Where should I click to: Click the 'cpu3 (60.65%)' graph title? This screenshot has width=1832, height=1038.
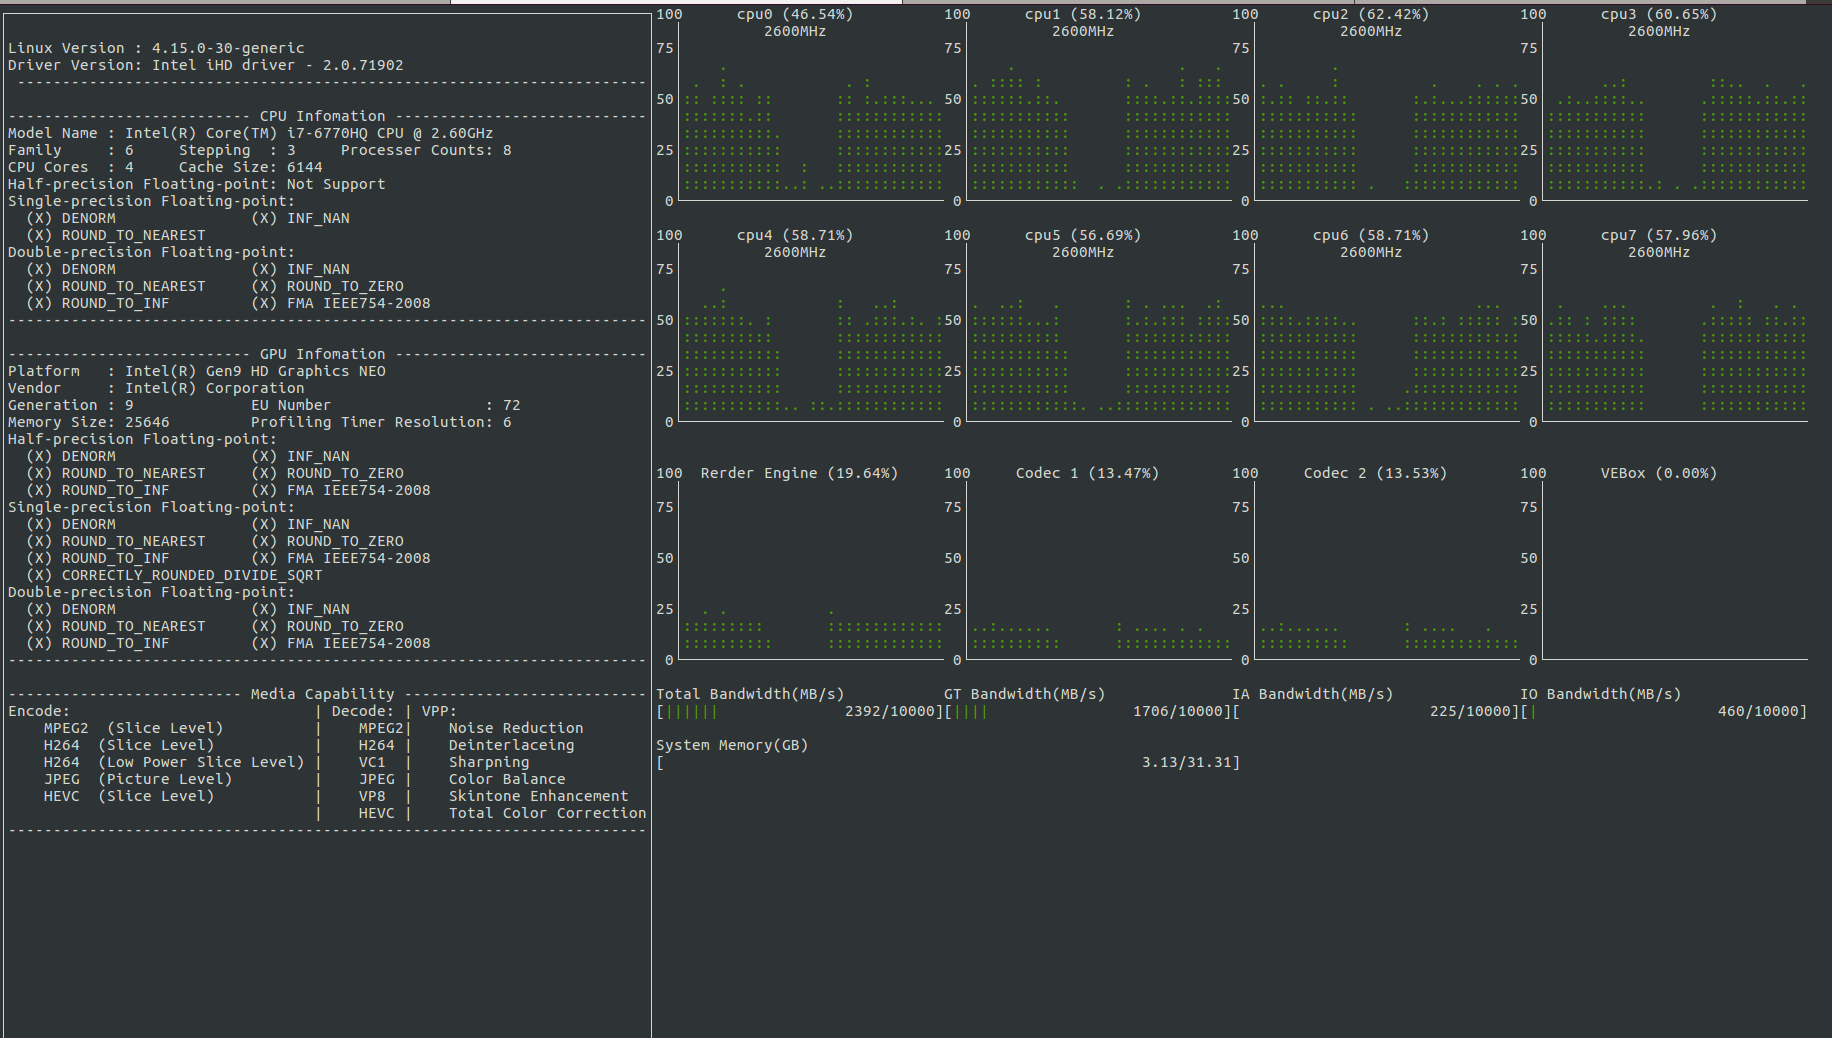click(1659, 14)
